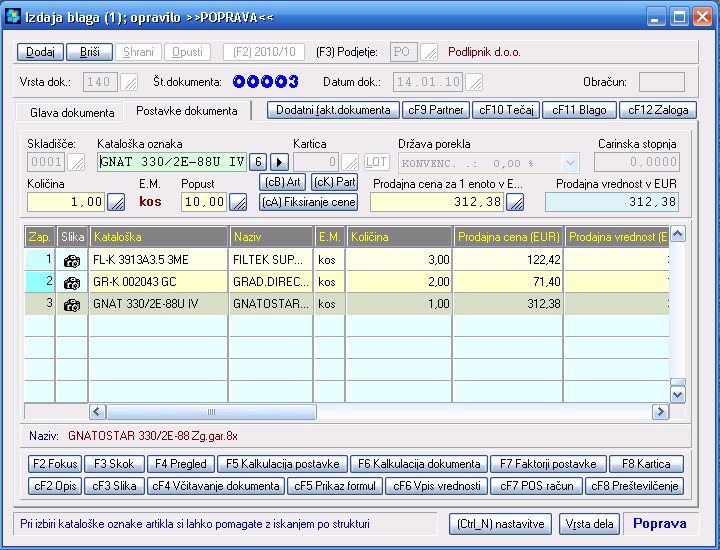The width and height of the screenshot is (720, 550).
Task: Click the Dodaj button
Action: pos(40,51)
